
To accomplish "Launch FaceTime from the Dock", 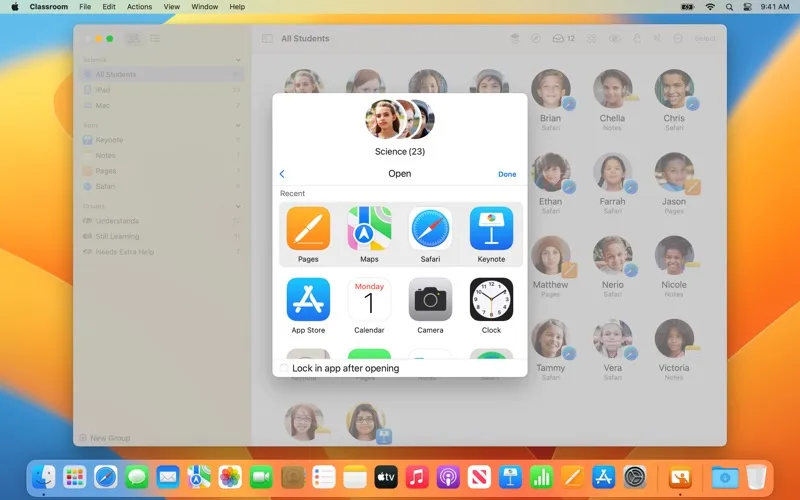I will 261,478.
